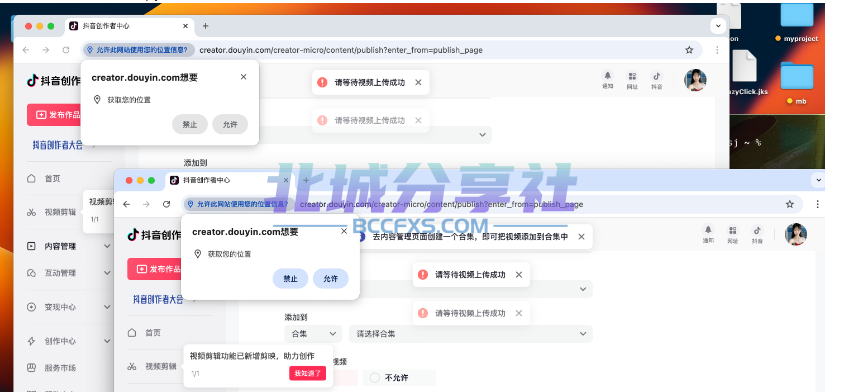This screenshot has width=842, height=392.
Task: Click the back arrow in front browser window
Action: 127,204
